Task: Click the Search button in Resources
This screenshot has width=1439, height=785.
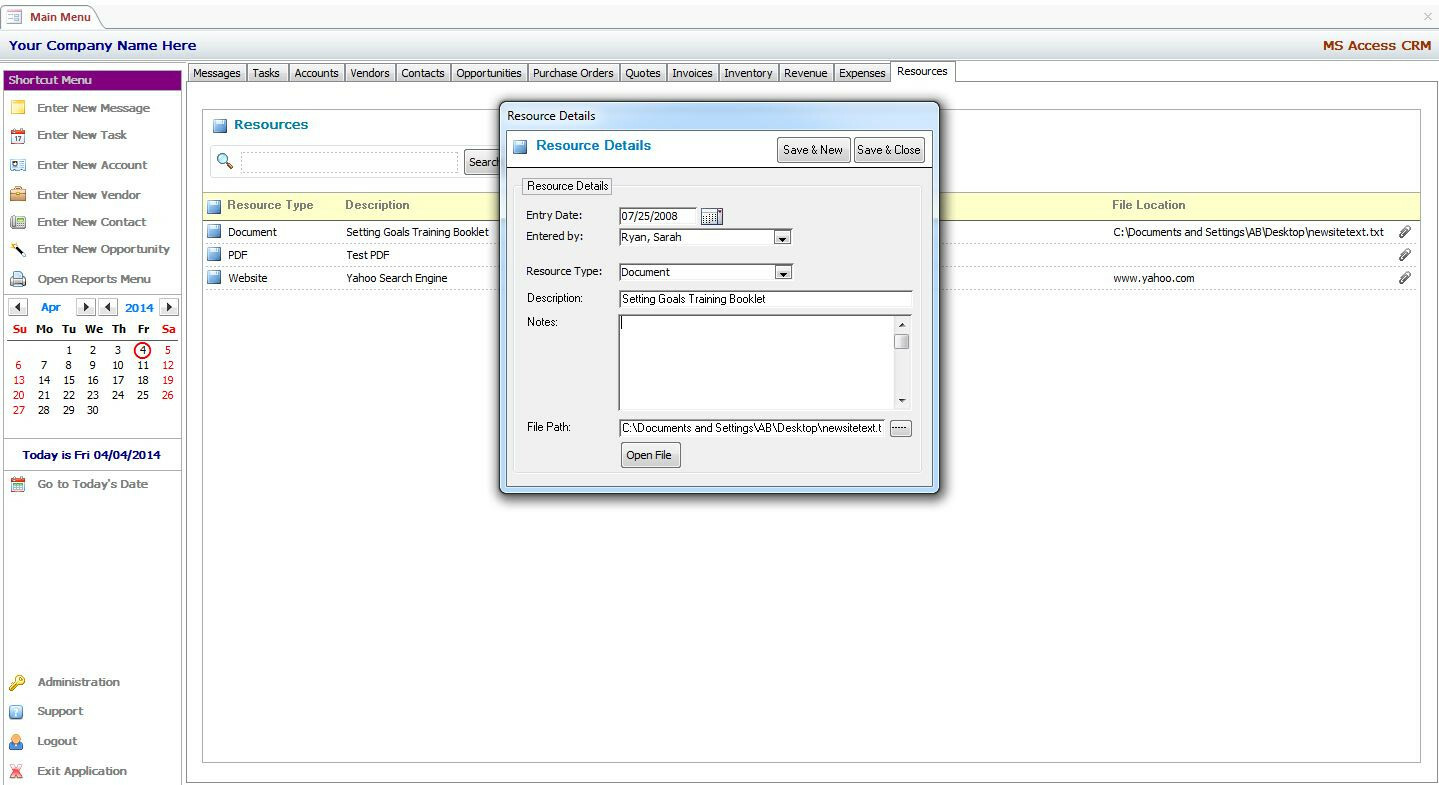Action: click(482, 162)
